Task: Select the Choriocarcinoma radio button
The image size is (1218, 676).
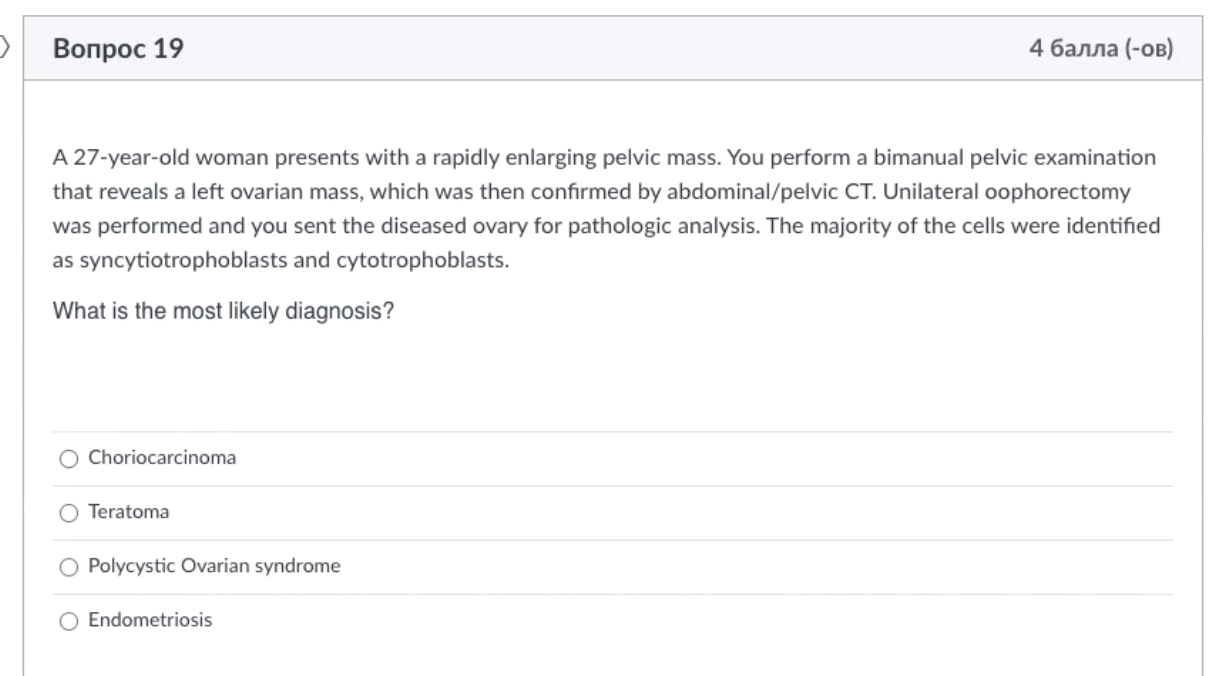Action: (68, 459)
